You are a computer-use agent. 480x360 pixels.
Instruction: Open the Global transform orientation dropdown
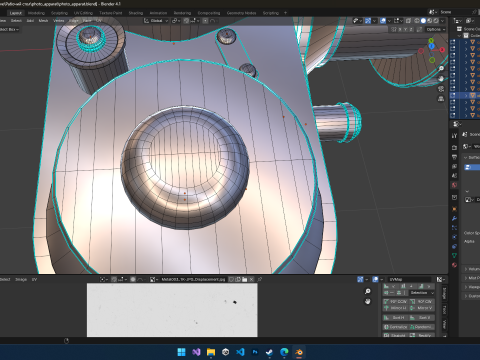tap(156, 21)
